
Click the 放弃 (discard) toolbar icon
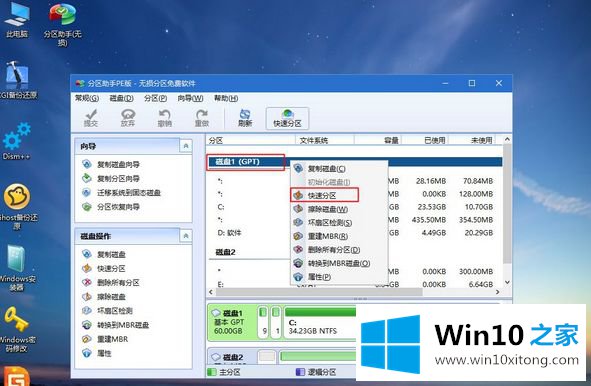pos(128,118)
